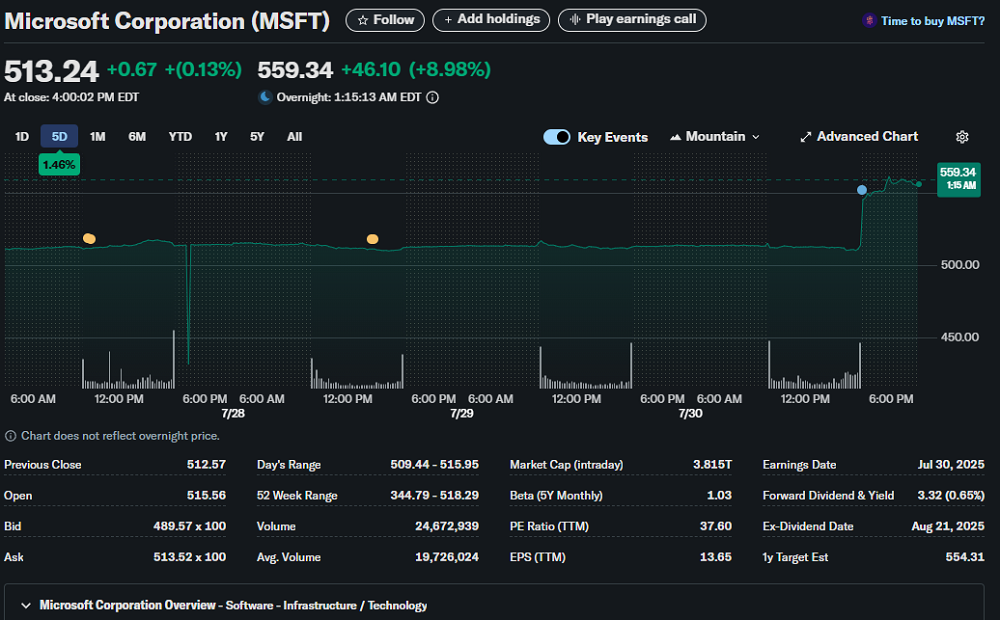This screenshot has width=1000, height=620.
Task: Click the second orange key event dot
Action: (373, 239)
